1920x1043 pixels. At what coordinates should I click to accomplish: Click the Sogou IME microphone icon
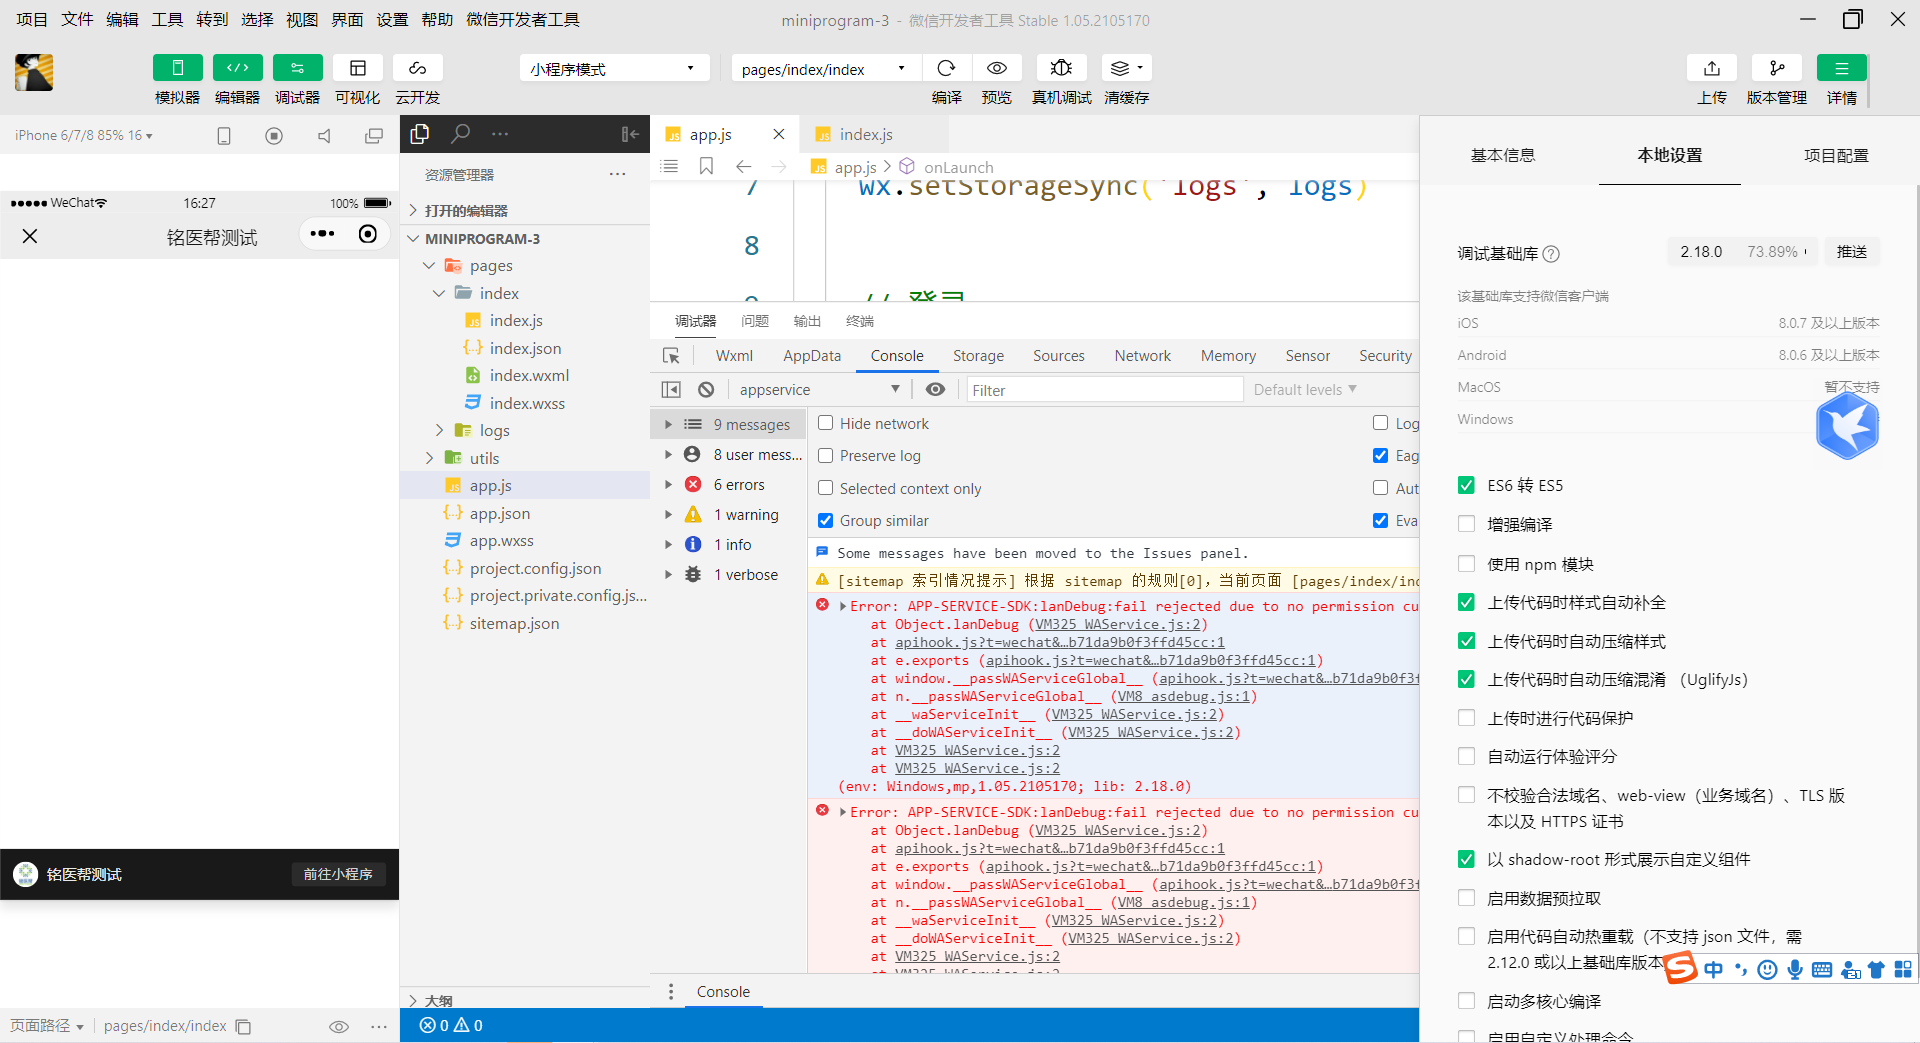1795,970
